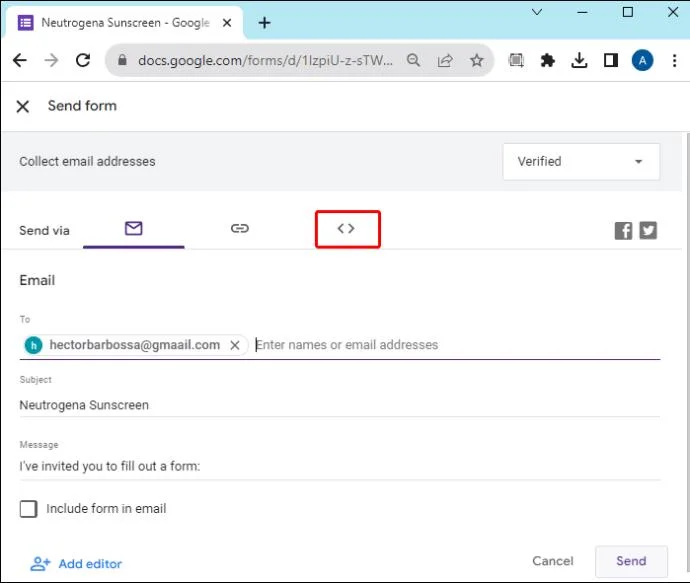Select the Neutrogena Sunscreen browser tab
The image size is (690, 583).
coord(125,22)
